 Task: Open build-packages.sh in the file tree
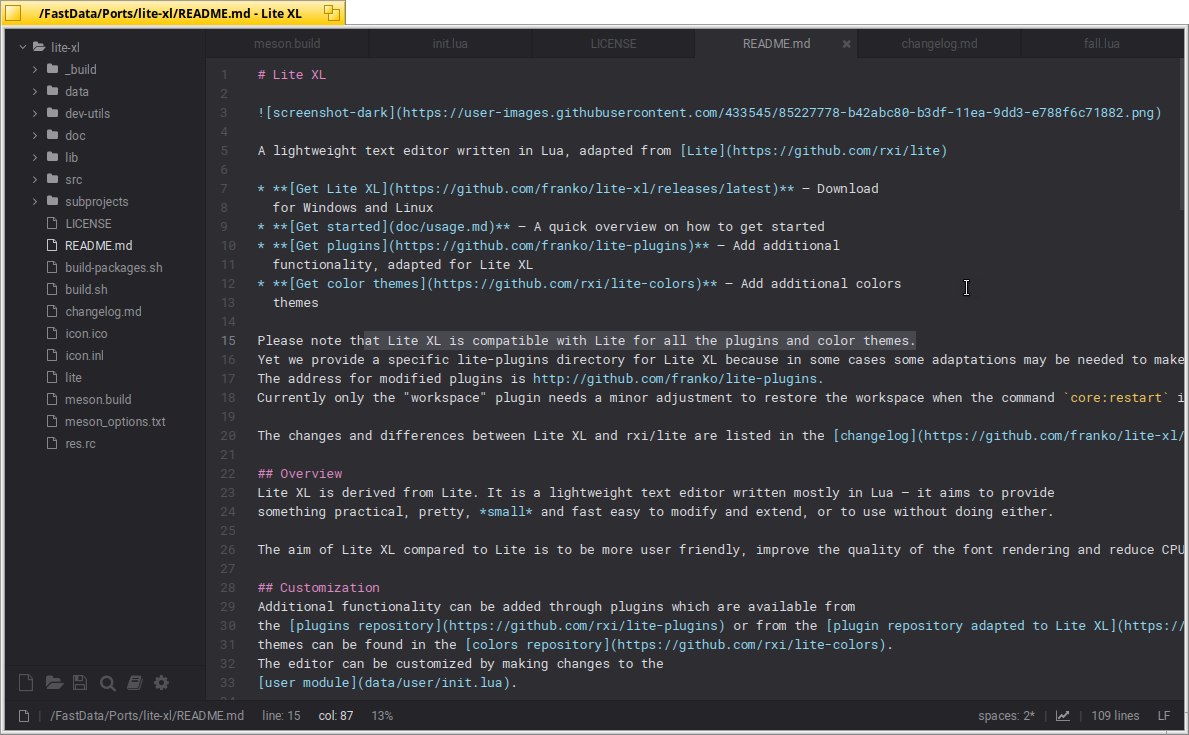113,267
